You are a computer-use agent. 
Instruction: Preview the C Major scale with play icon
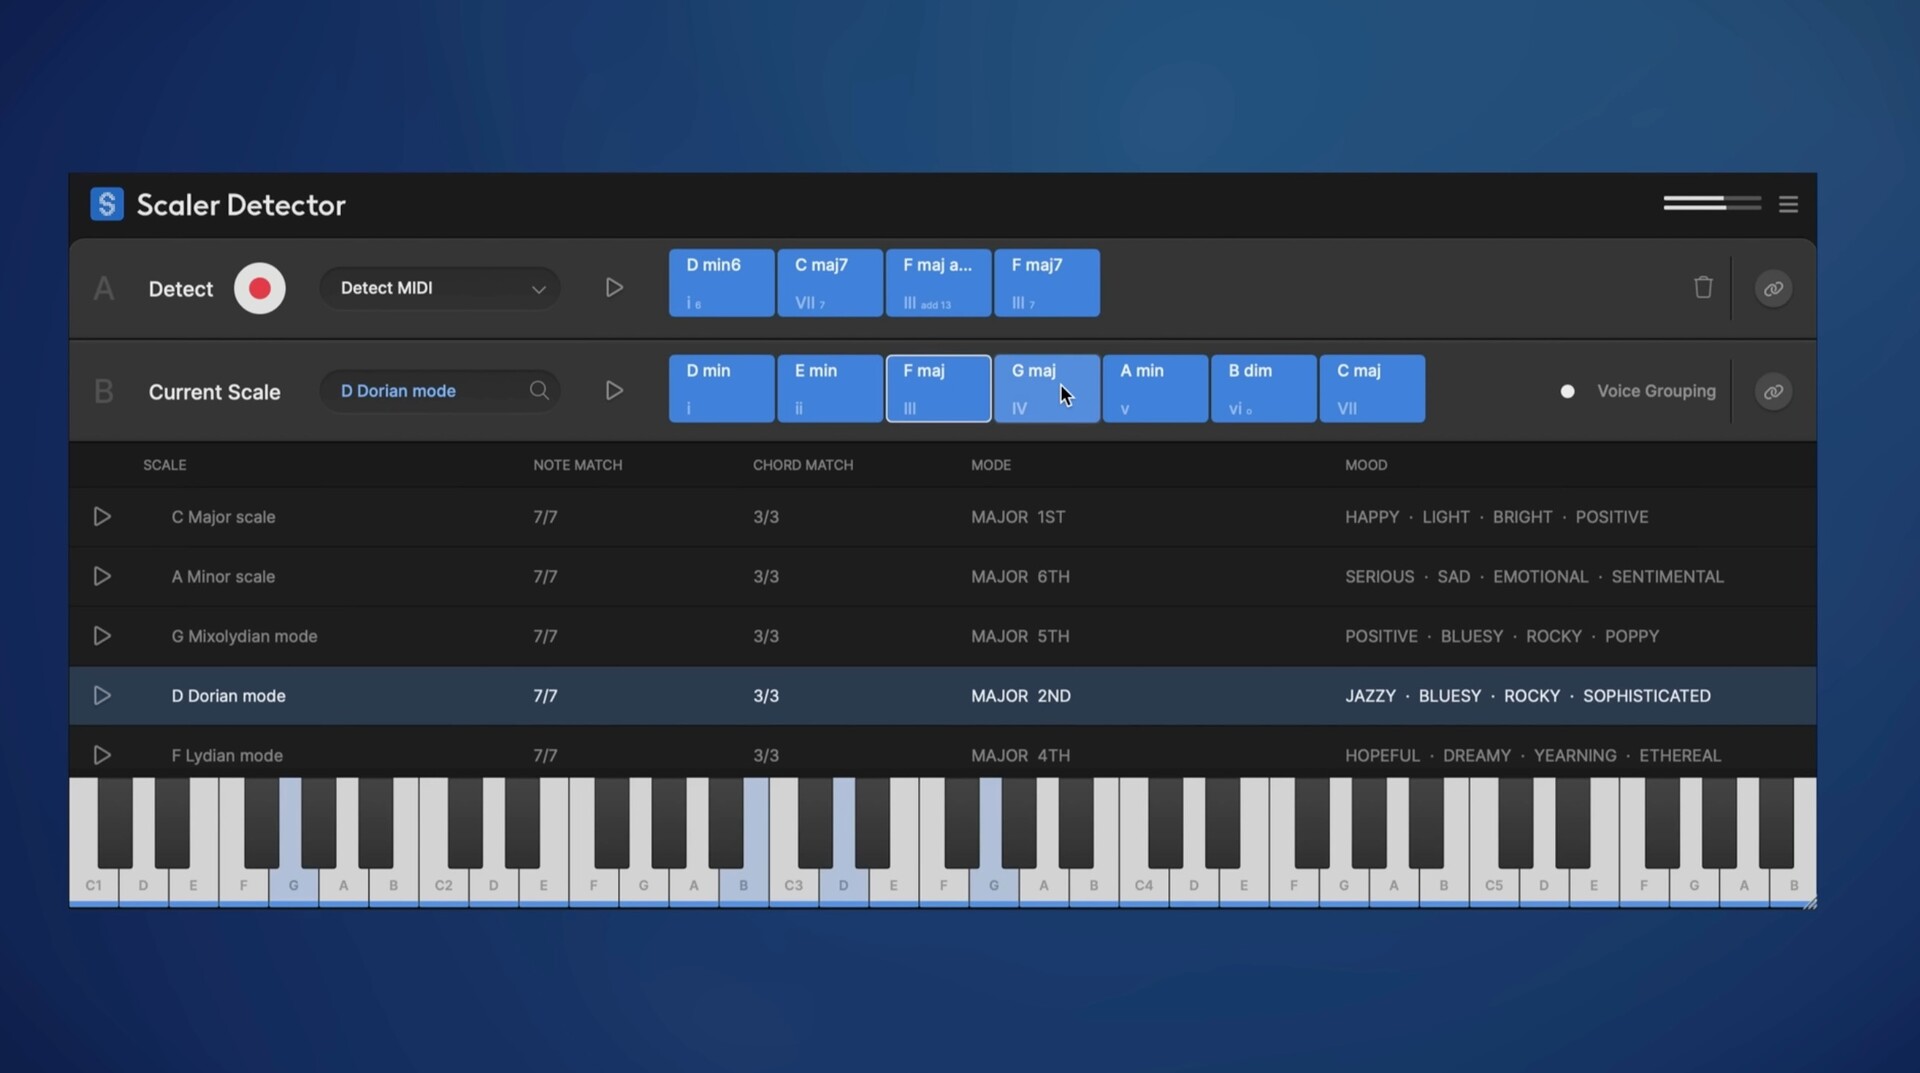[x=102, y=517]
